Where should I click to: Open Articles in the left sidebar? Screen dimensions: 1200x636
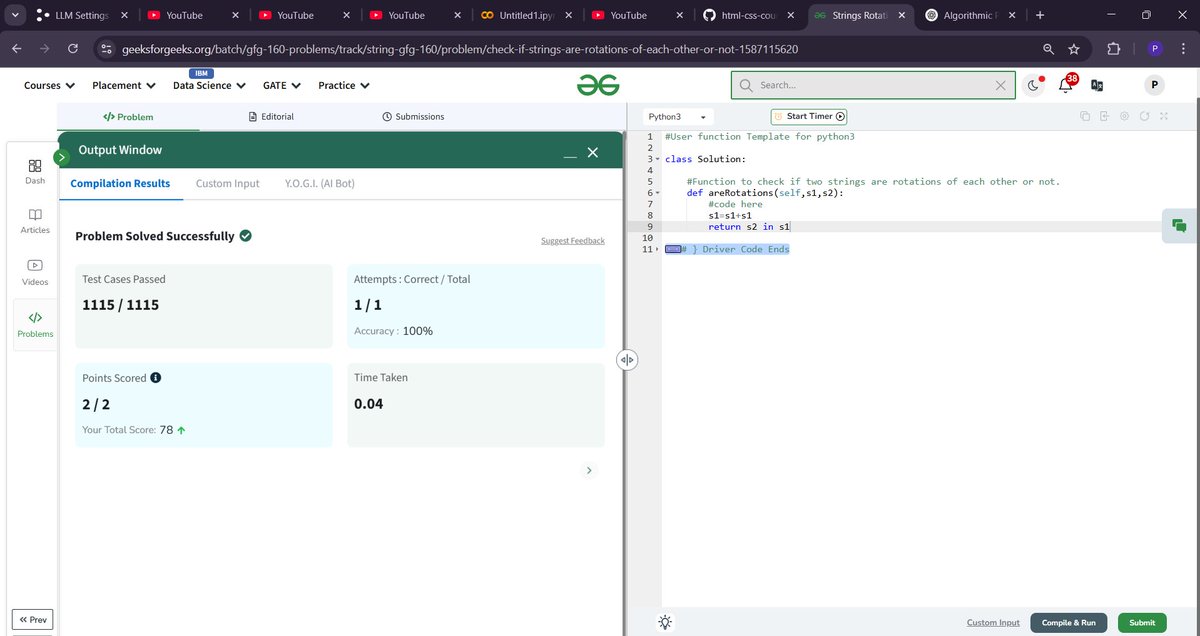point(35,222)
